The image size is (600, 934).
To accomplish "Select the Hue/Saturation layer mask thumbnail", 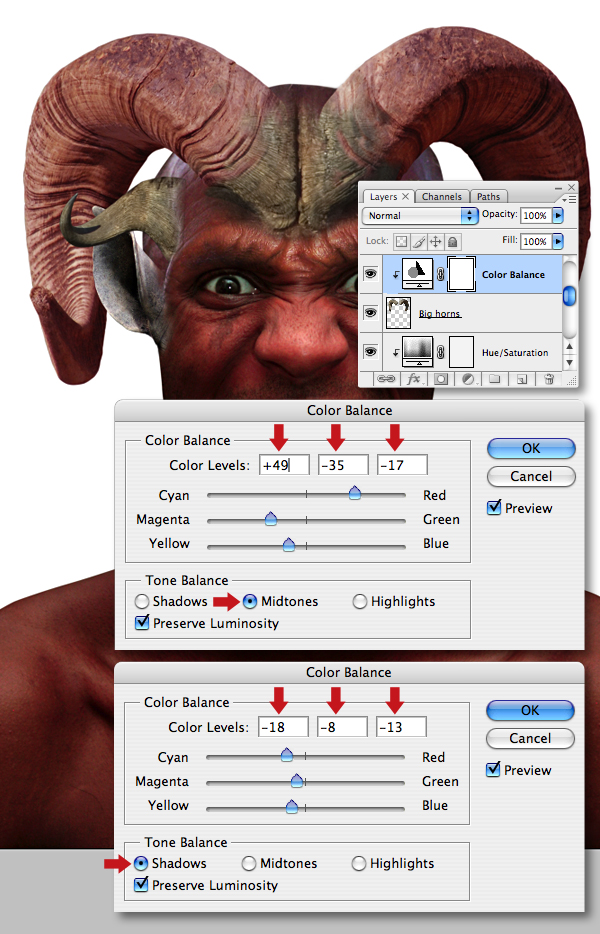I will coord(461,352).
